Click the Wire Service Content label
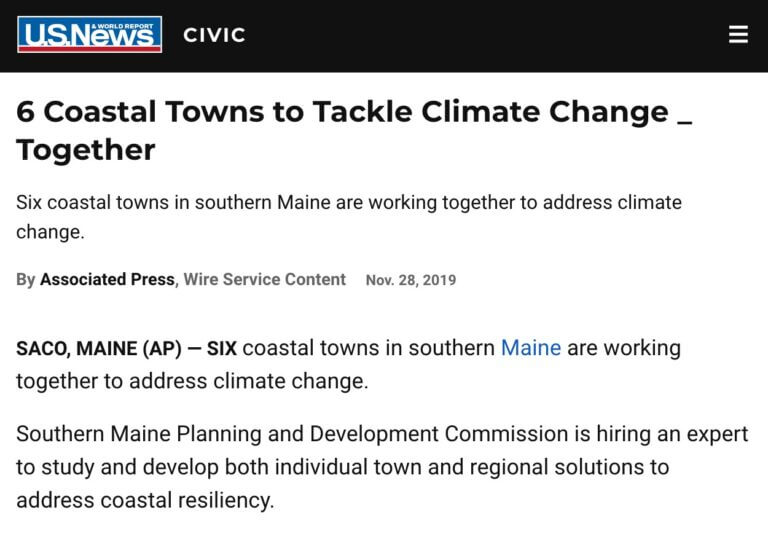The width and height of the screenshot is (768, 542). point(265,280)
